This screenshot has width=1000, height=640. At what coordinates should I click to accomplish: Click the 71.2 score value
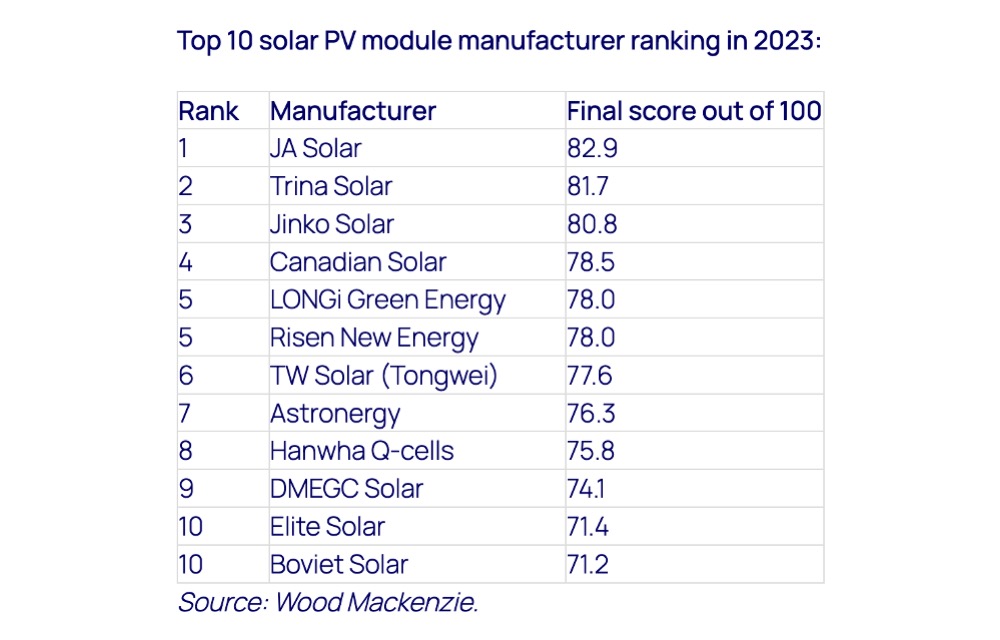[588, 565]
